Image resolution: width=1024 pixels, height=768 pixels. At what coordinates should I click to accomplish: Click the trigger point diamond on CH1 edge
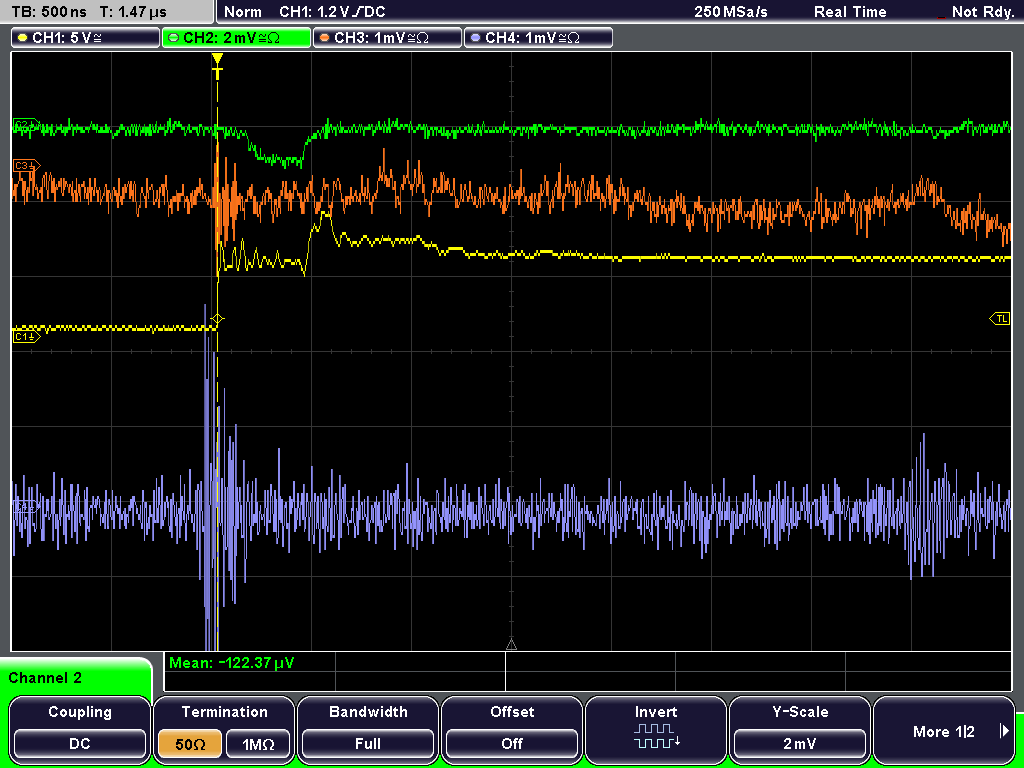point(217,319)
